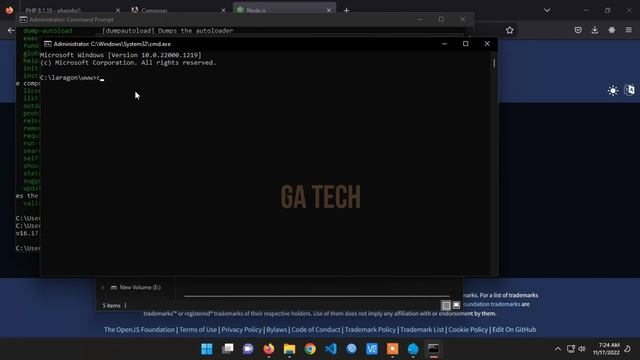Open the orange app in the taskbar
640x360 pixels.
[x=392, y=349]
